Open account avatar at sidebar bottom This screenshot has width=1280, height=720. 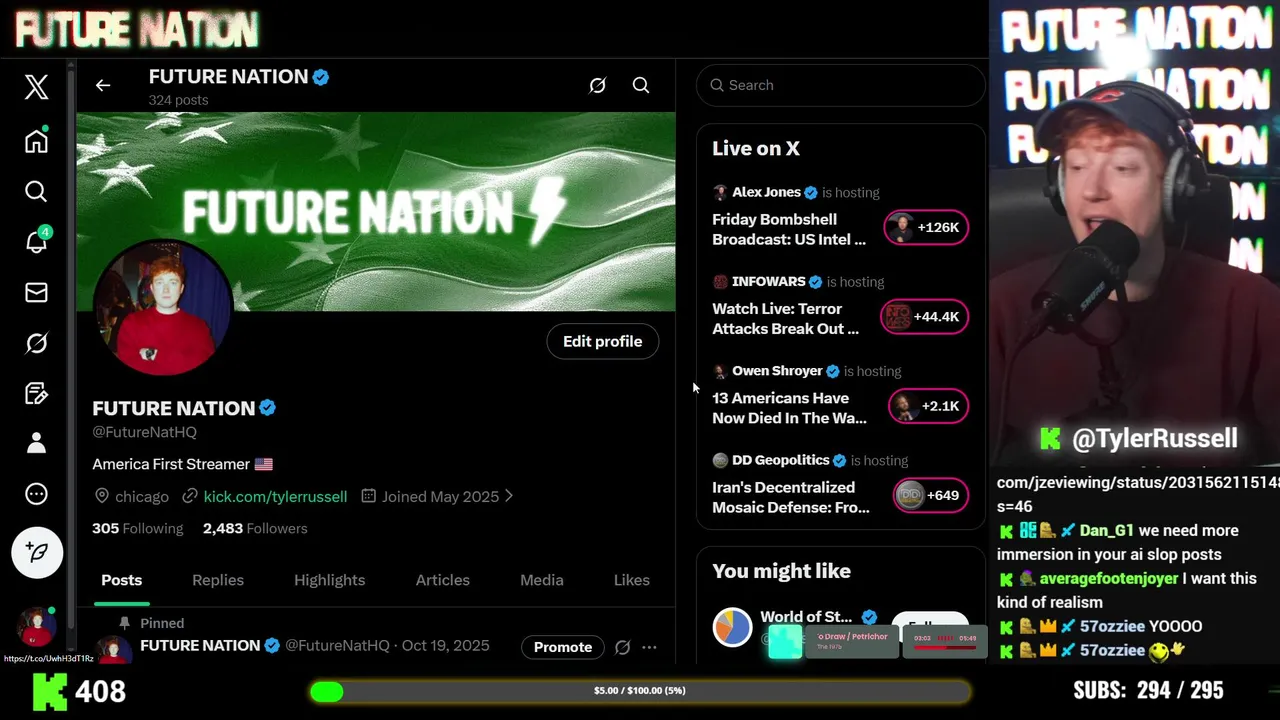point(36,626)
